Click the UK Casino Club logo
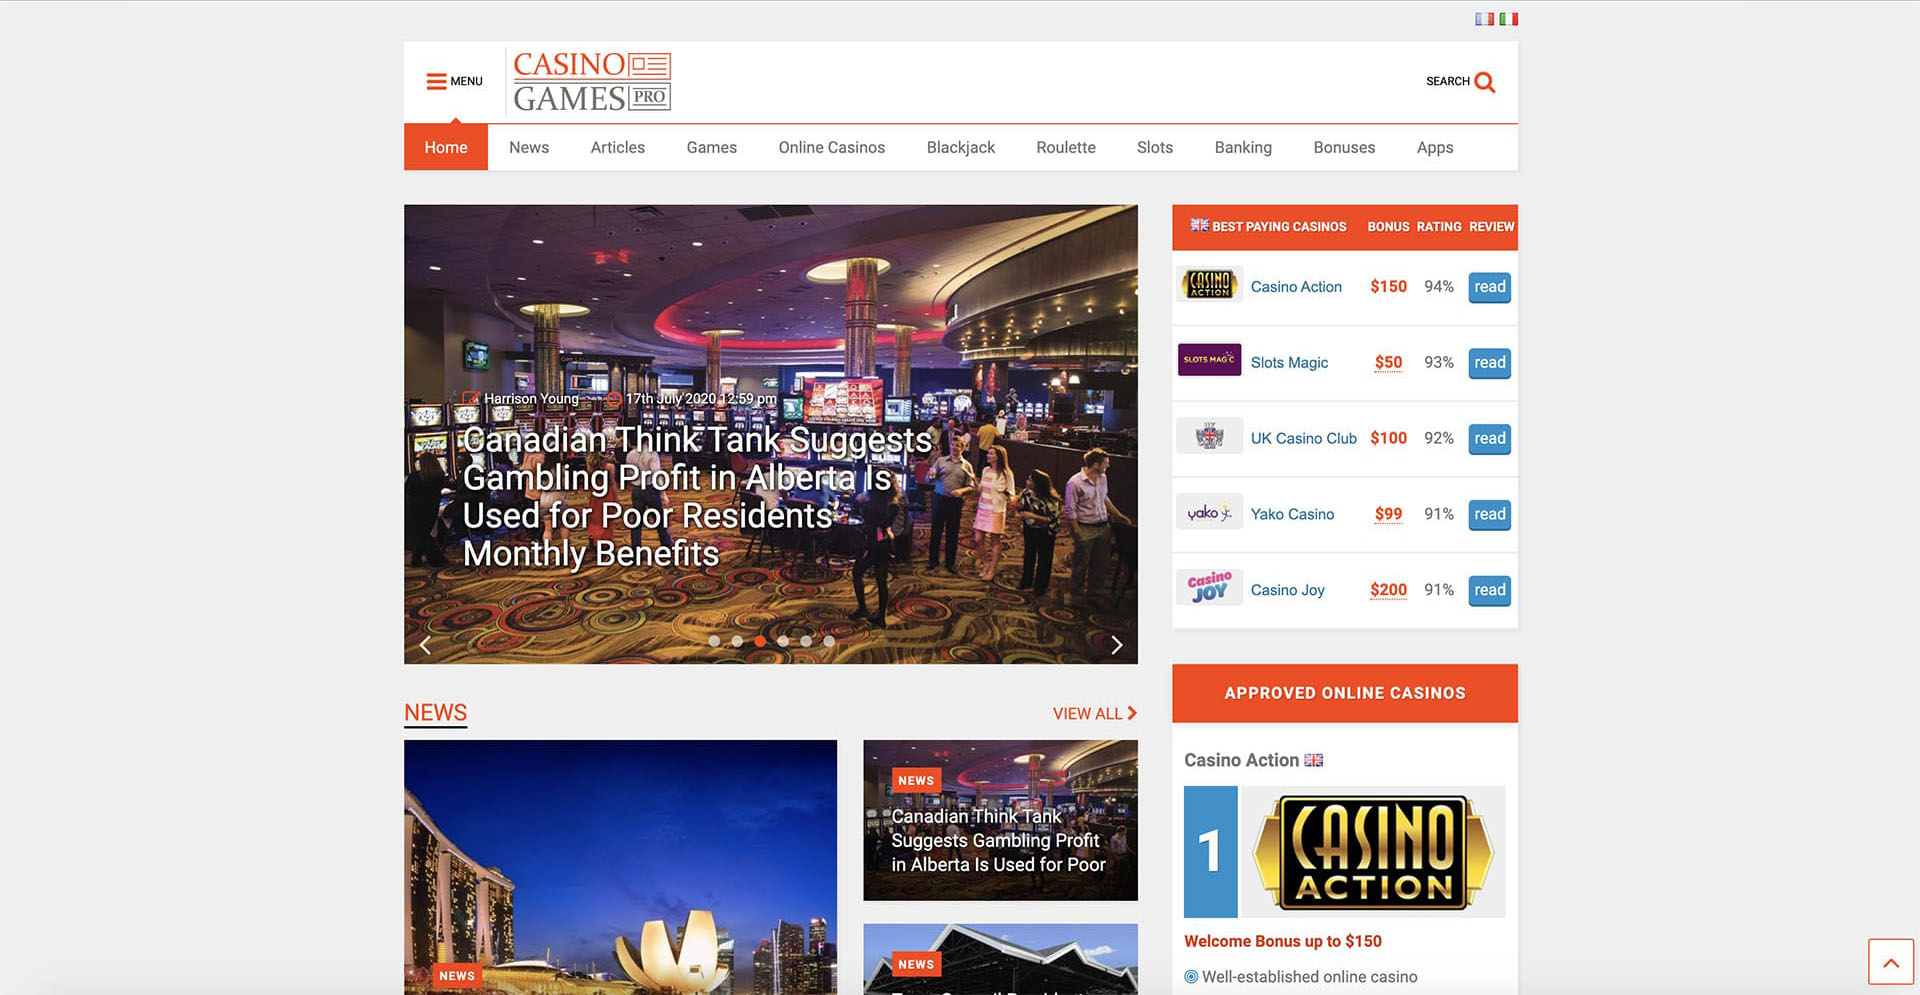 coord(1209,436)
